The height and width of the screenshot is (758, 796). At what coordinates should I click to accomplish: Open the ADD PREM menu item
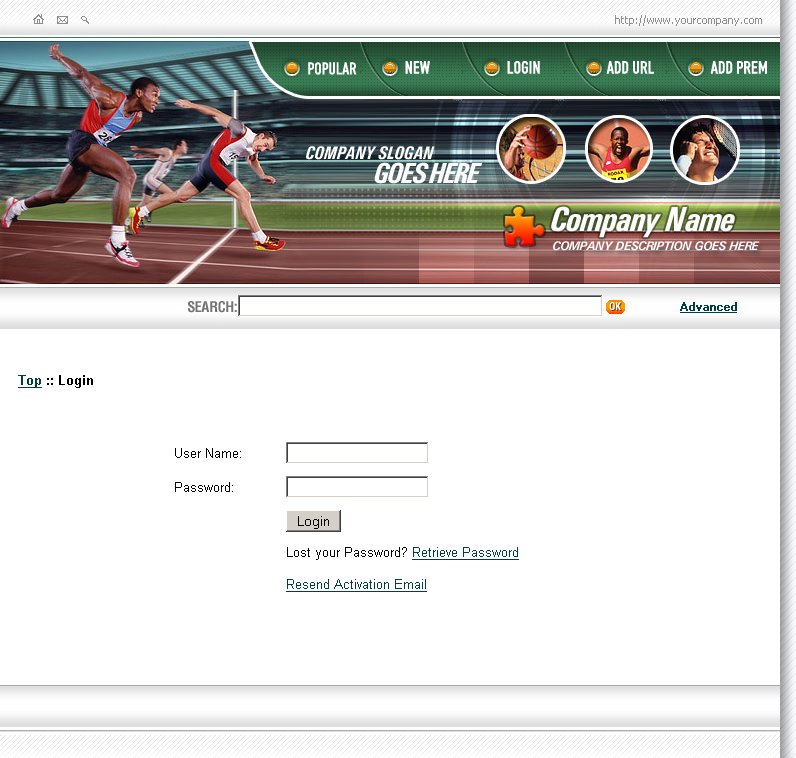727,68
